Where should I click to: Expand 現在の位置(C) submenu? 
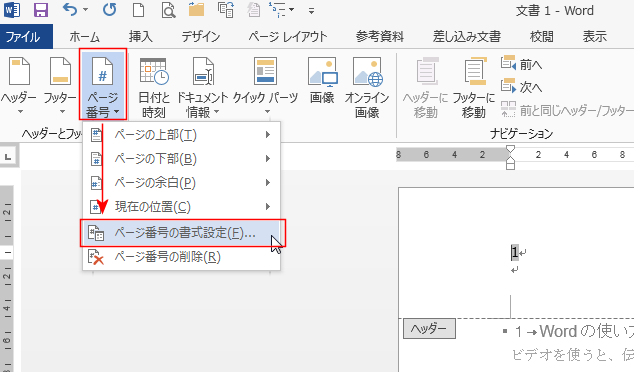(181, 207)
